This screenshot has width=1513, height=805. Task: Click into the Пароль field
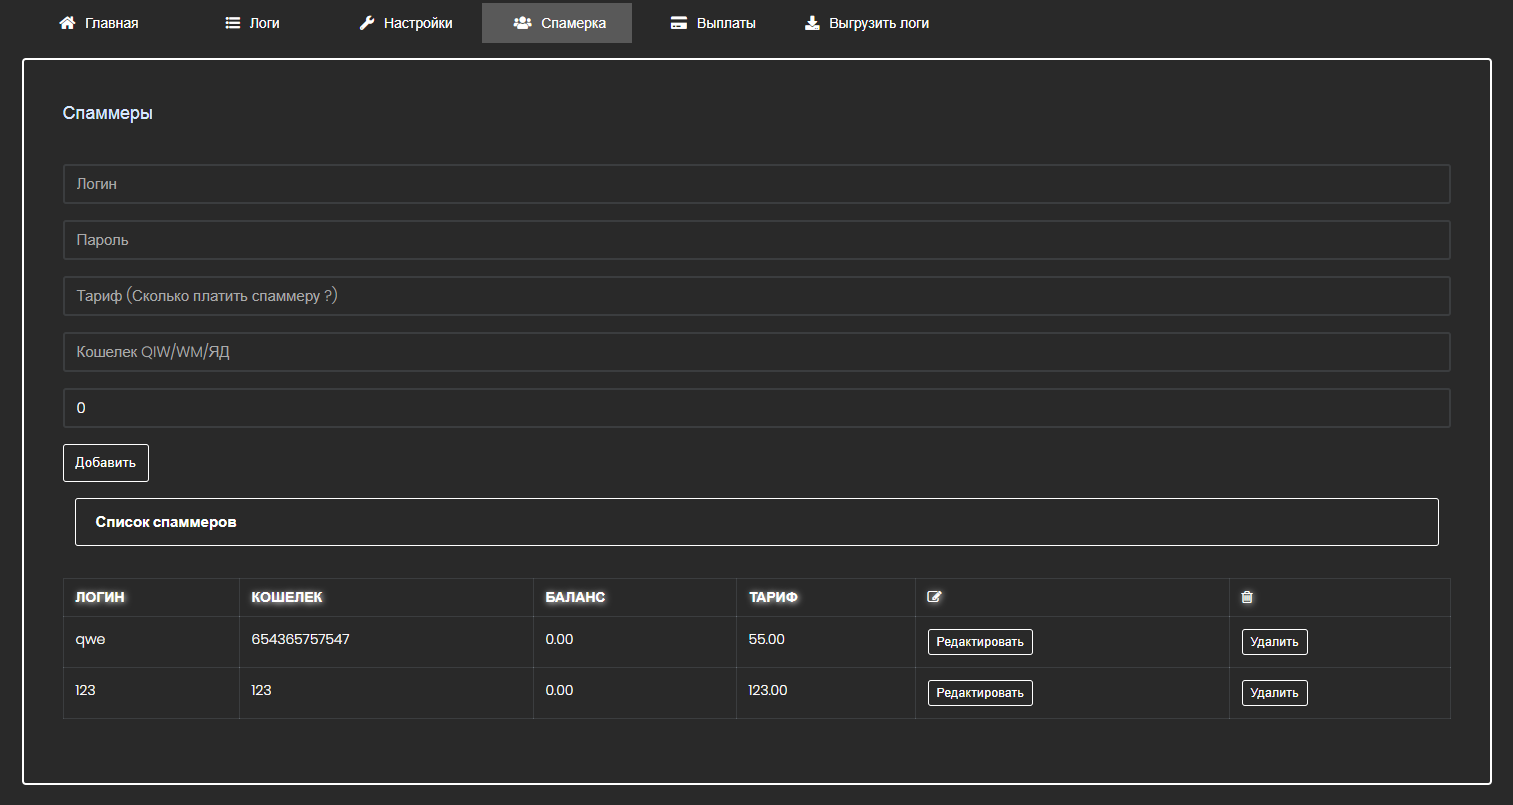click(x=756, y=240)
